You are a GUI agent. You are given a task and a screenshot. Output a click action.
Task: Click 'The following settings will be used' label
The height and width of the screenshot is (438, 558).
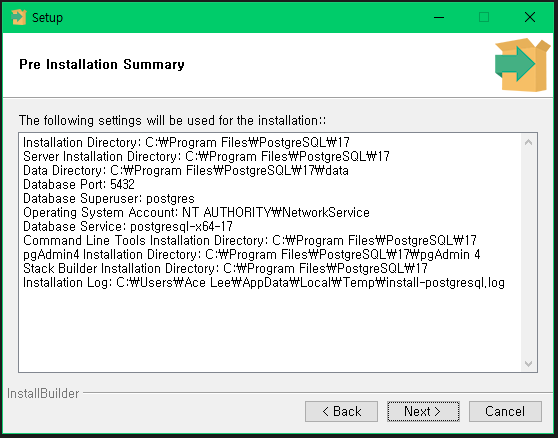tap(172, 121)
